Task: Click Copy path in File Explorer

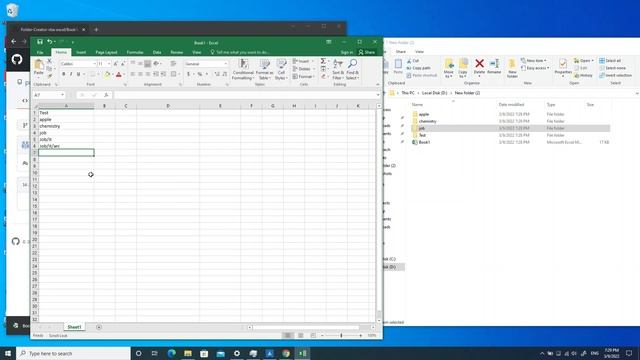Action: point(418,68)
